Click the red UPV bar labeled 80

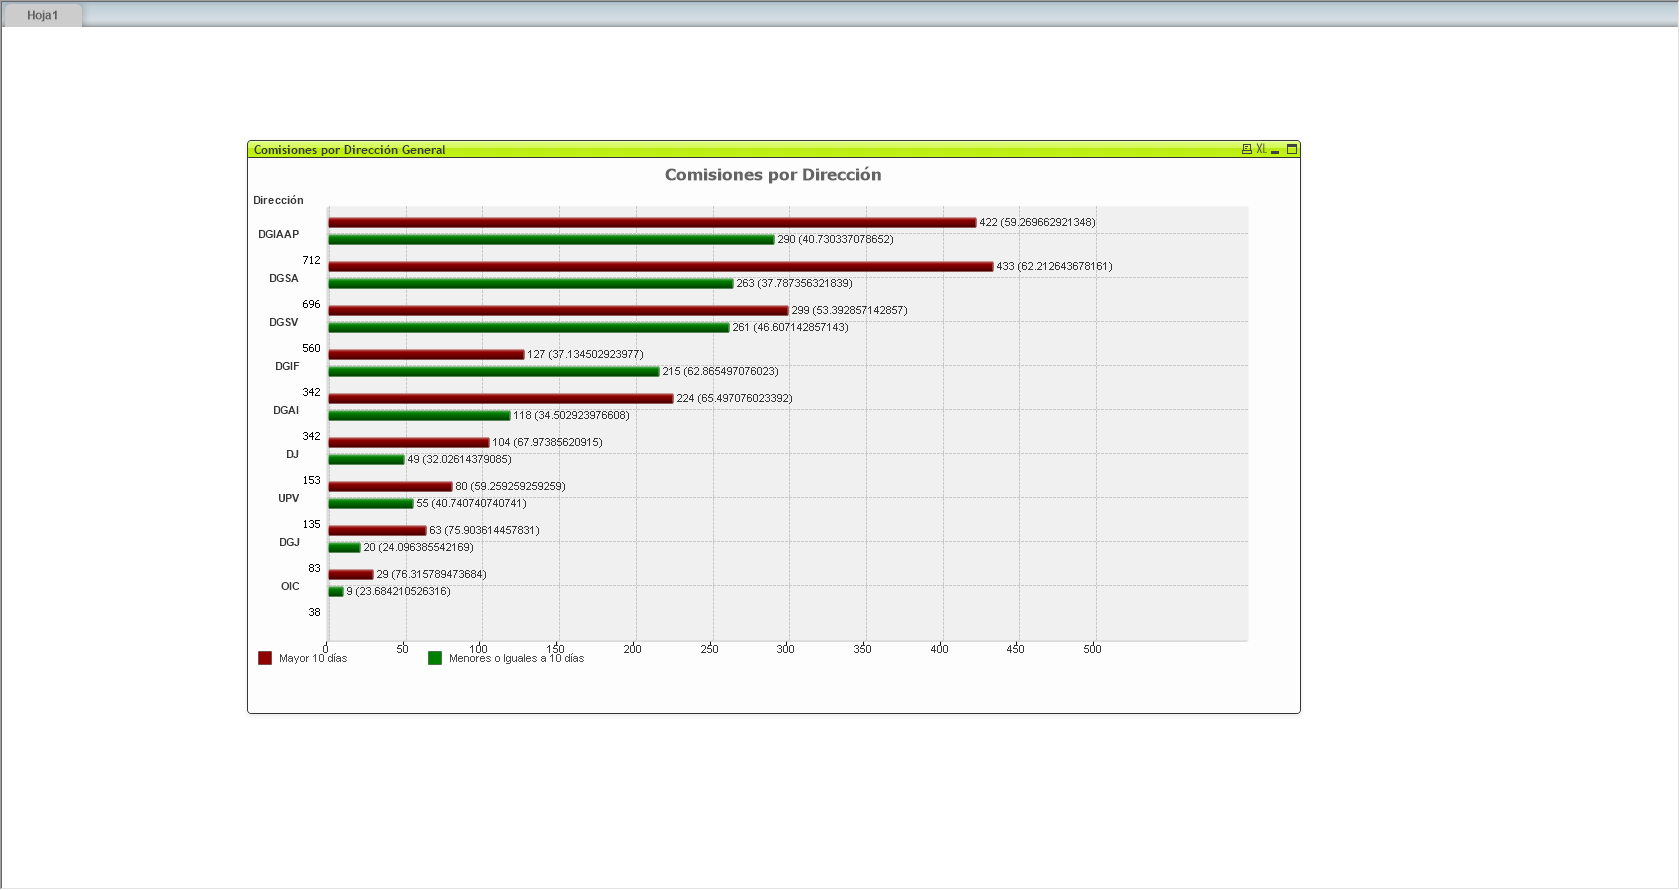point(390,486)
